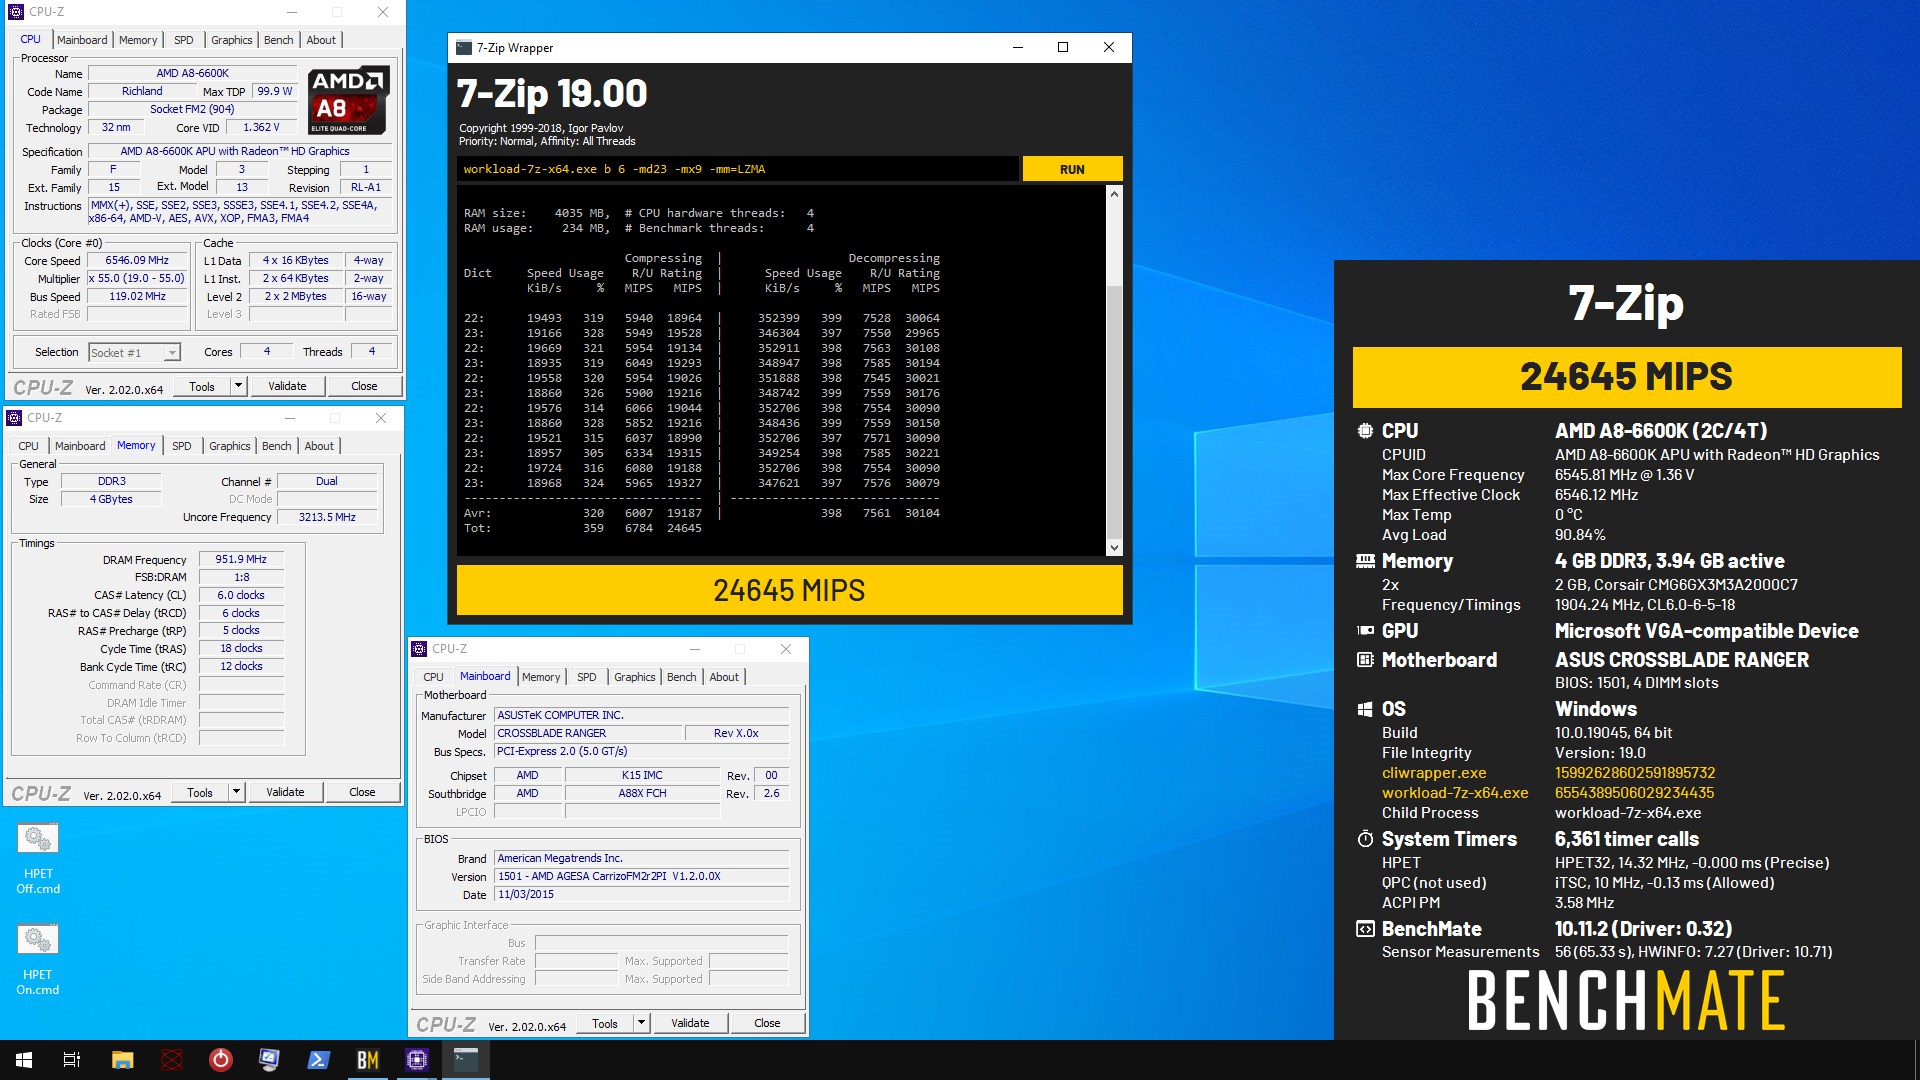Click the 7-Zip command line input field
The image size is (1920, 1080).
coord(738,169)
